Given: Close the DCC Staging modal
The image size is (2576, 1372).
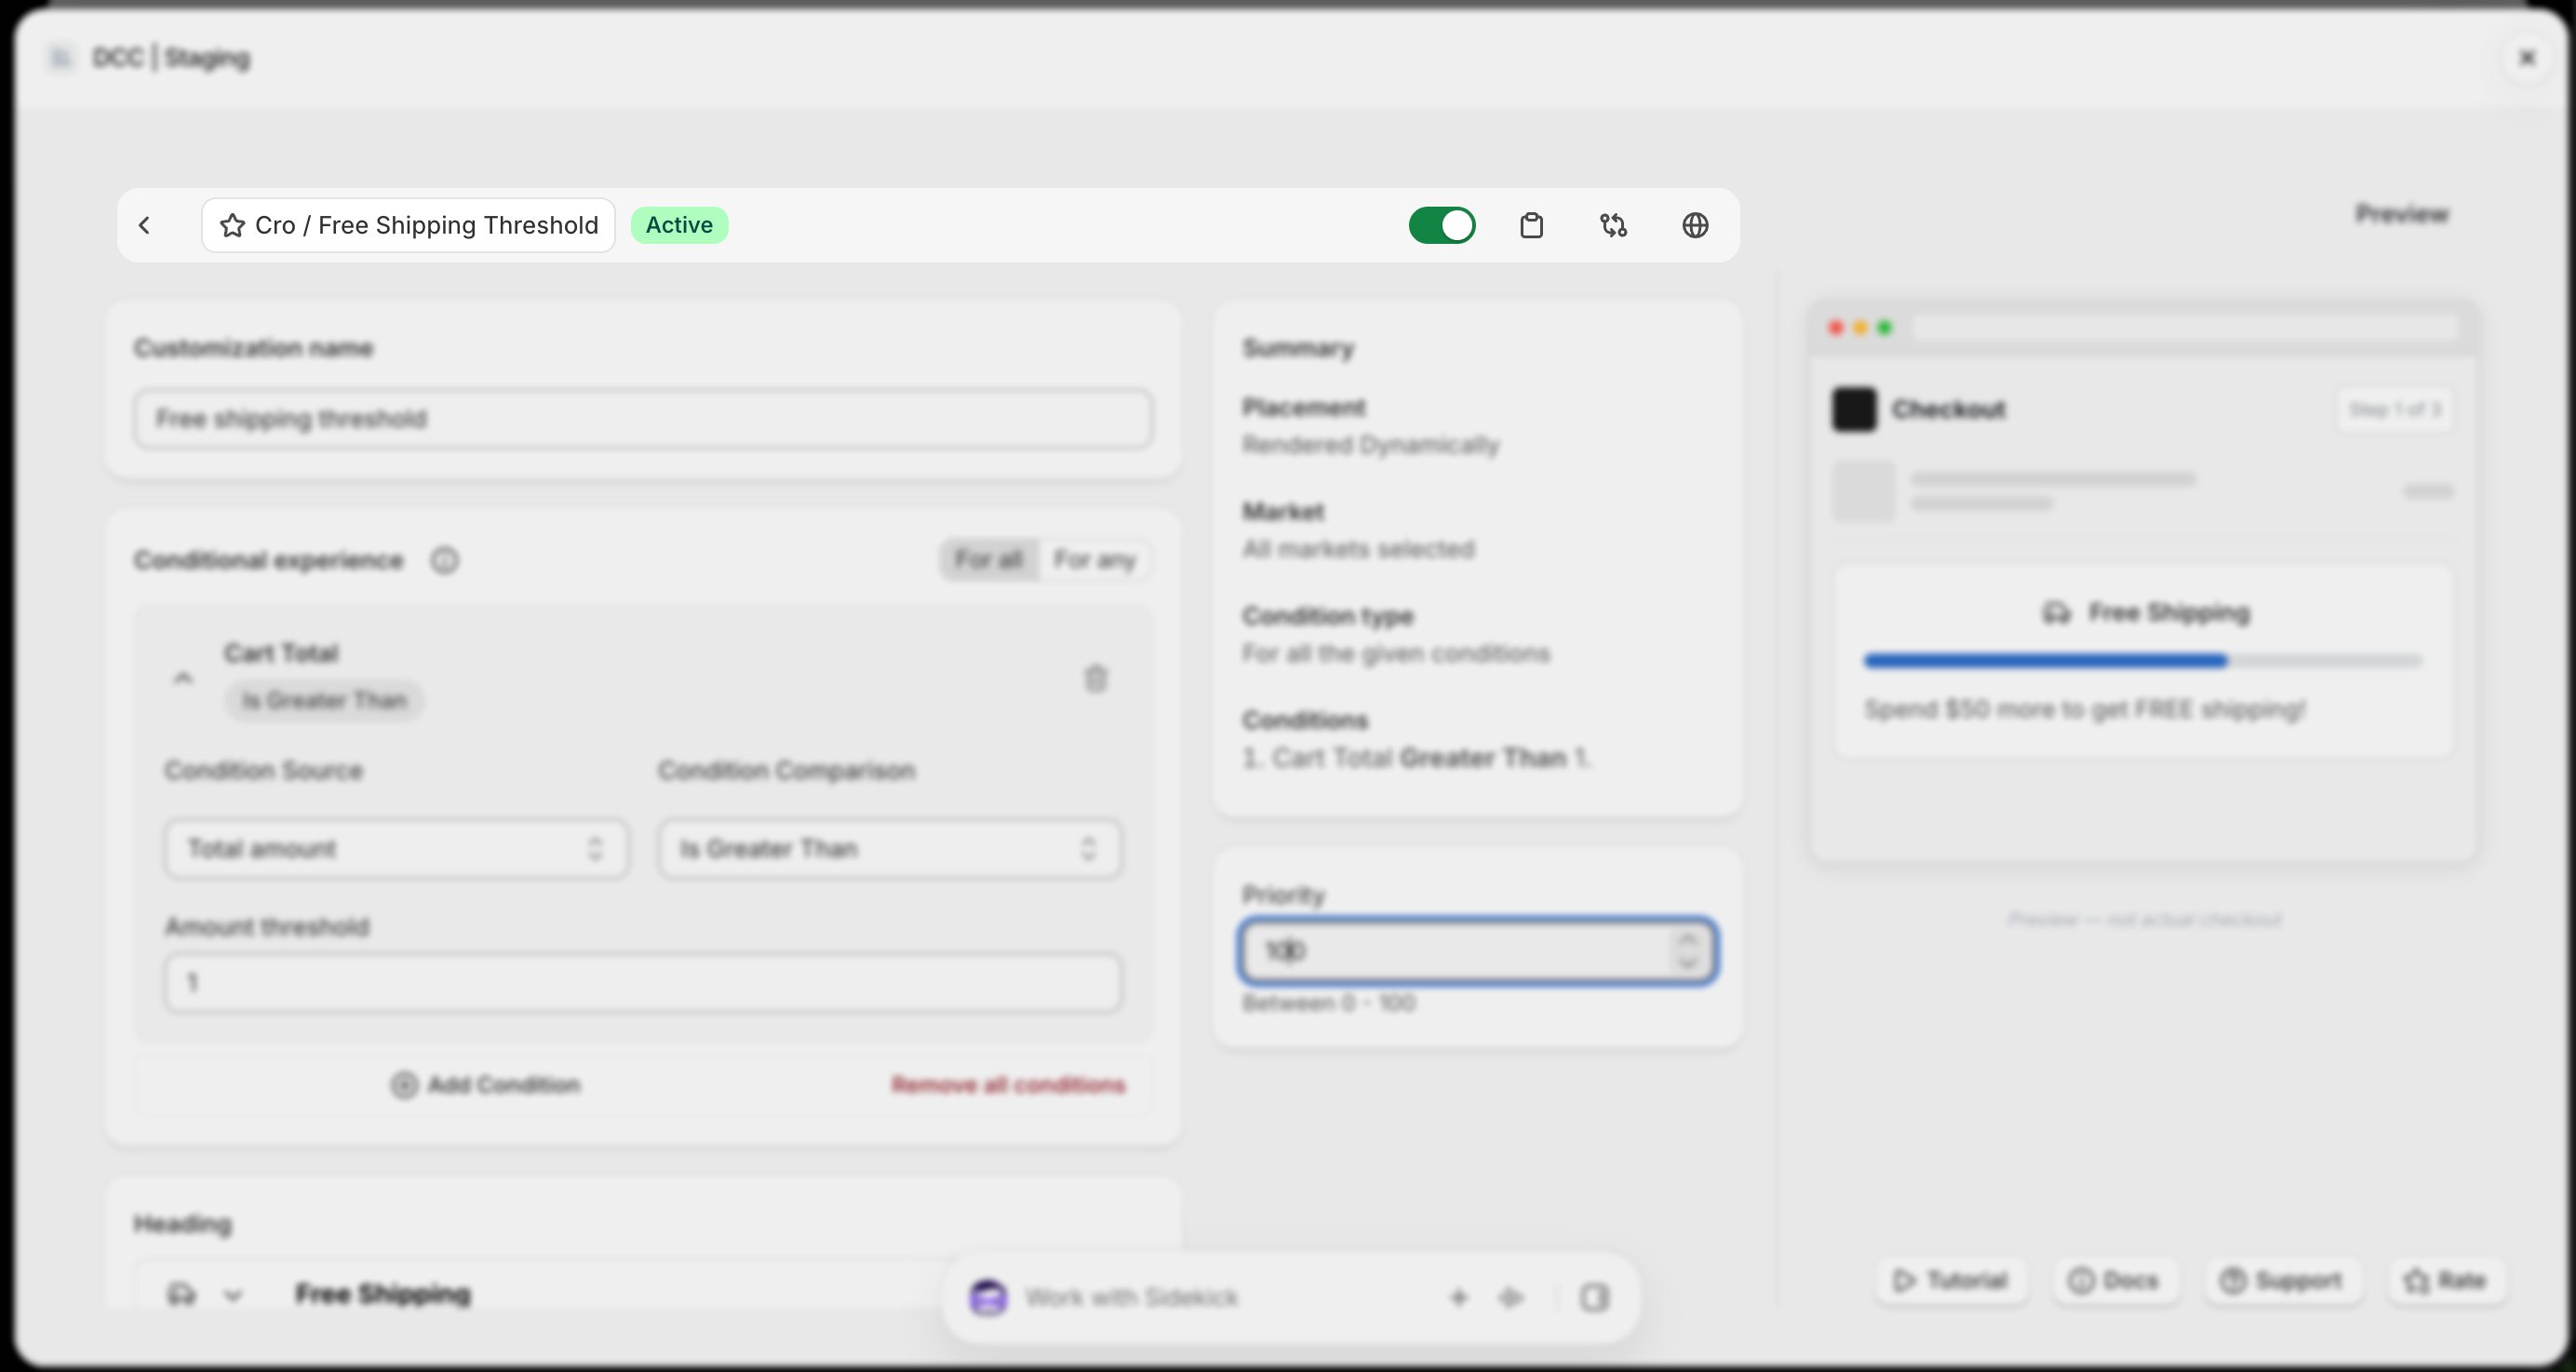Looking at the screenshot, I should [2527, 58].
